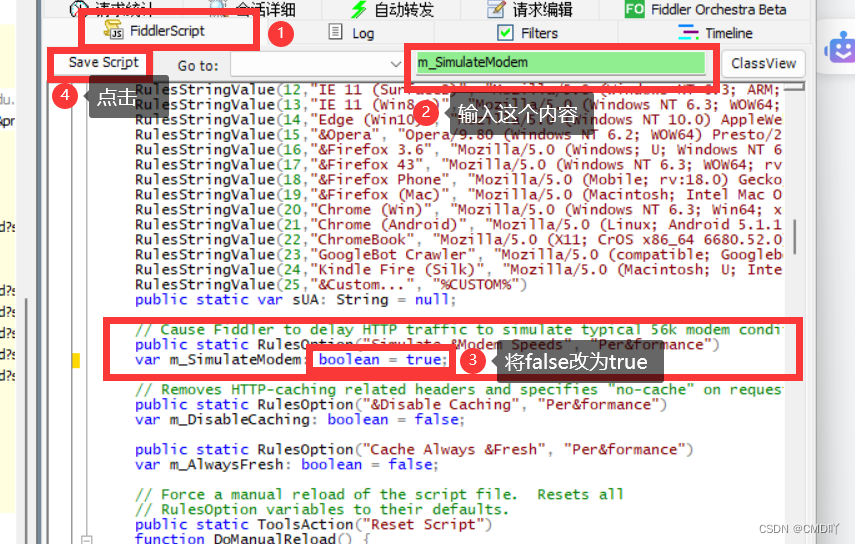Open the blue robot assistant icon
Image resolution: width=855 pixels, height=544 pixels.
click(841, 47)
